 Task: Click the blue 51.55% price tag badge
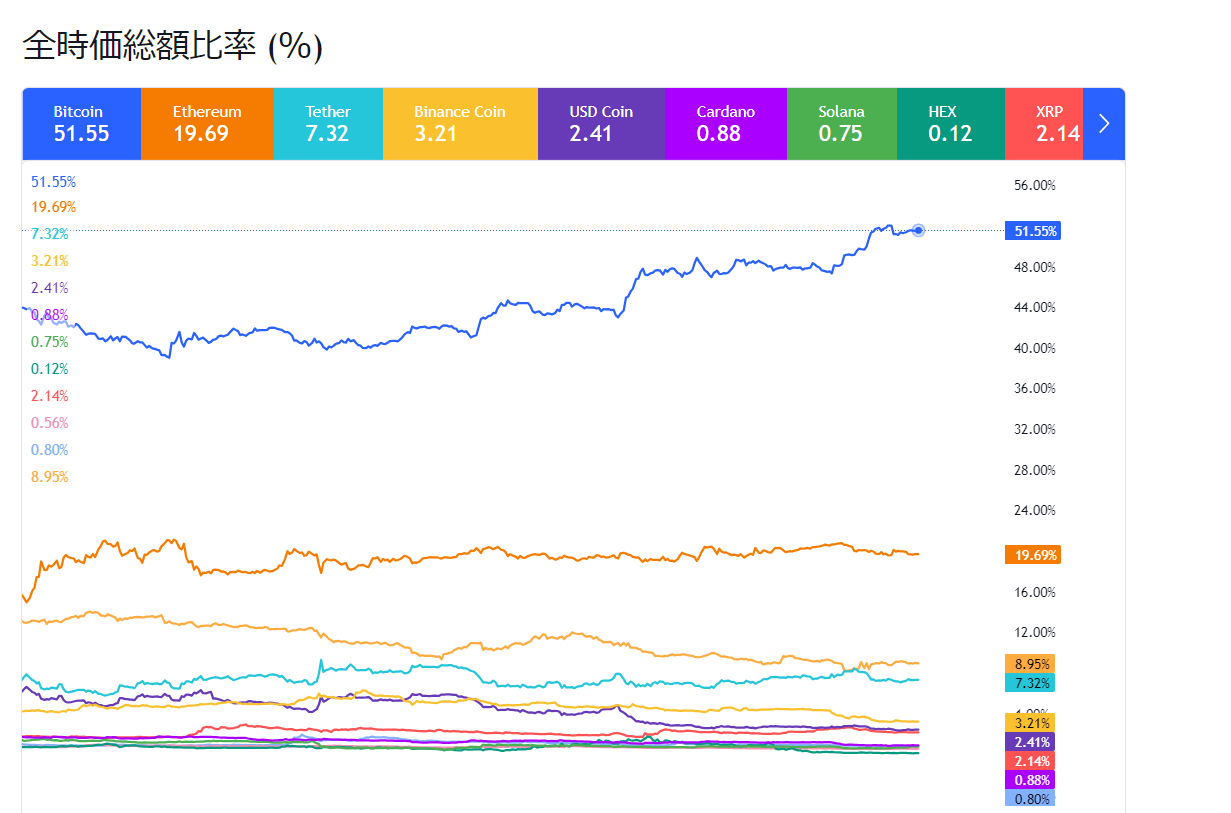point(1032,230)
